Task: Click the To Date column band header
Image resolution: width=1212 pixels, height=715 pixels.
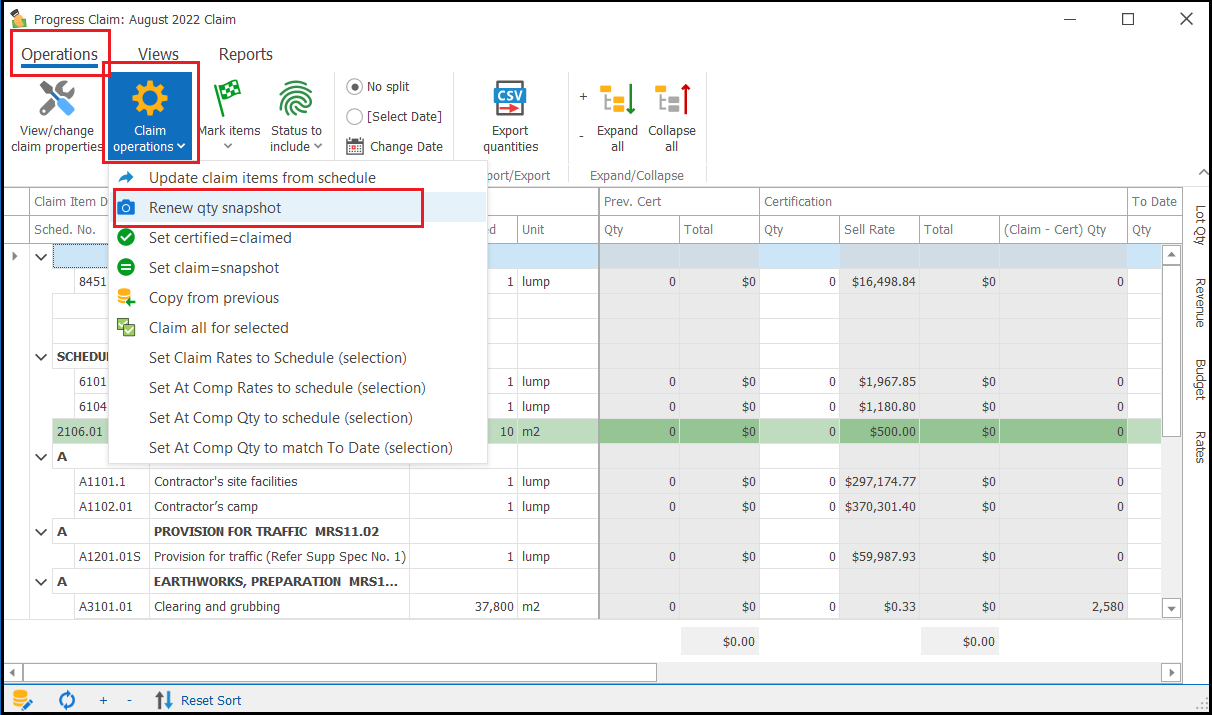Action: point(1154,202)
